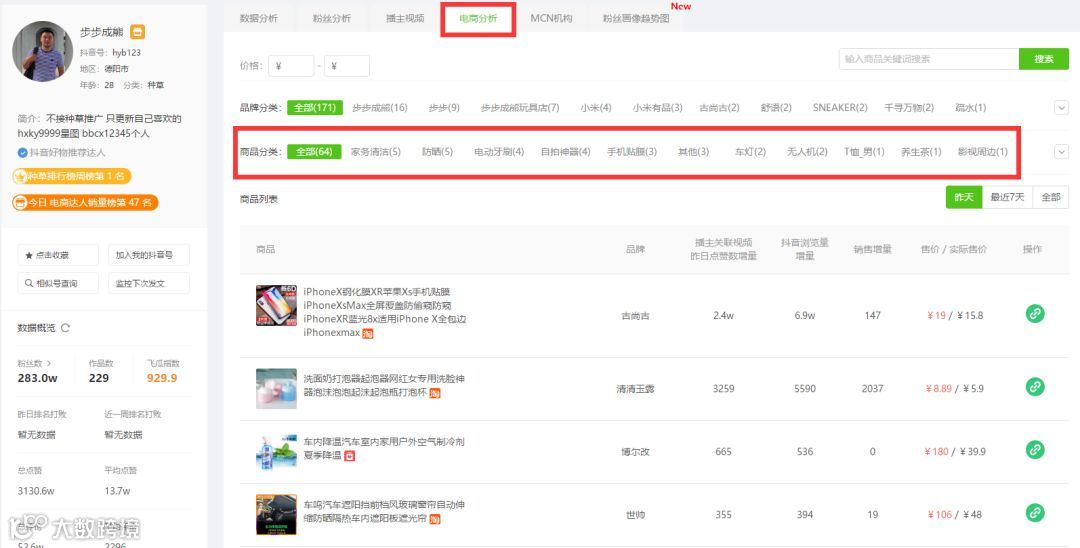Click refresh icon next to 数据概览
The height and width of the screenshot is (548, 1080).
(65, 328)
